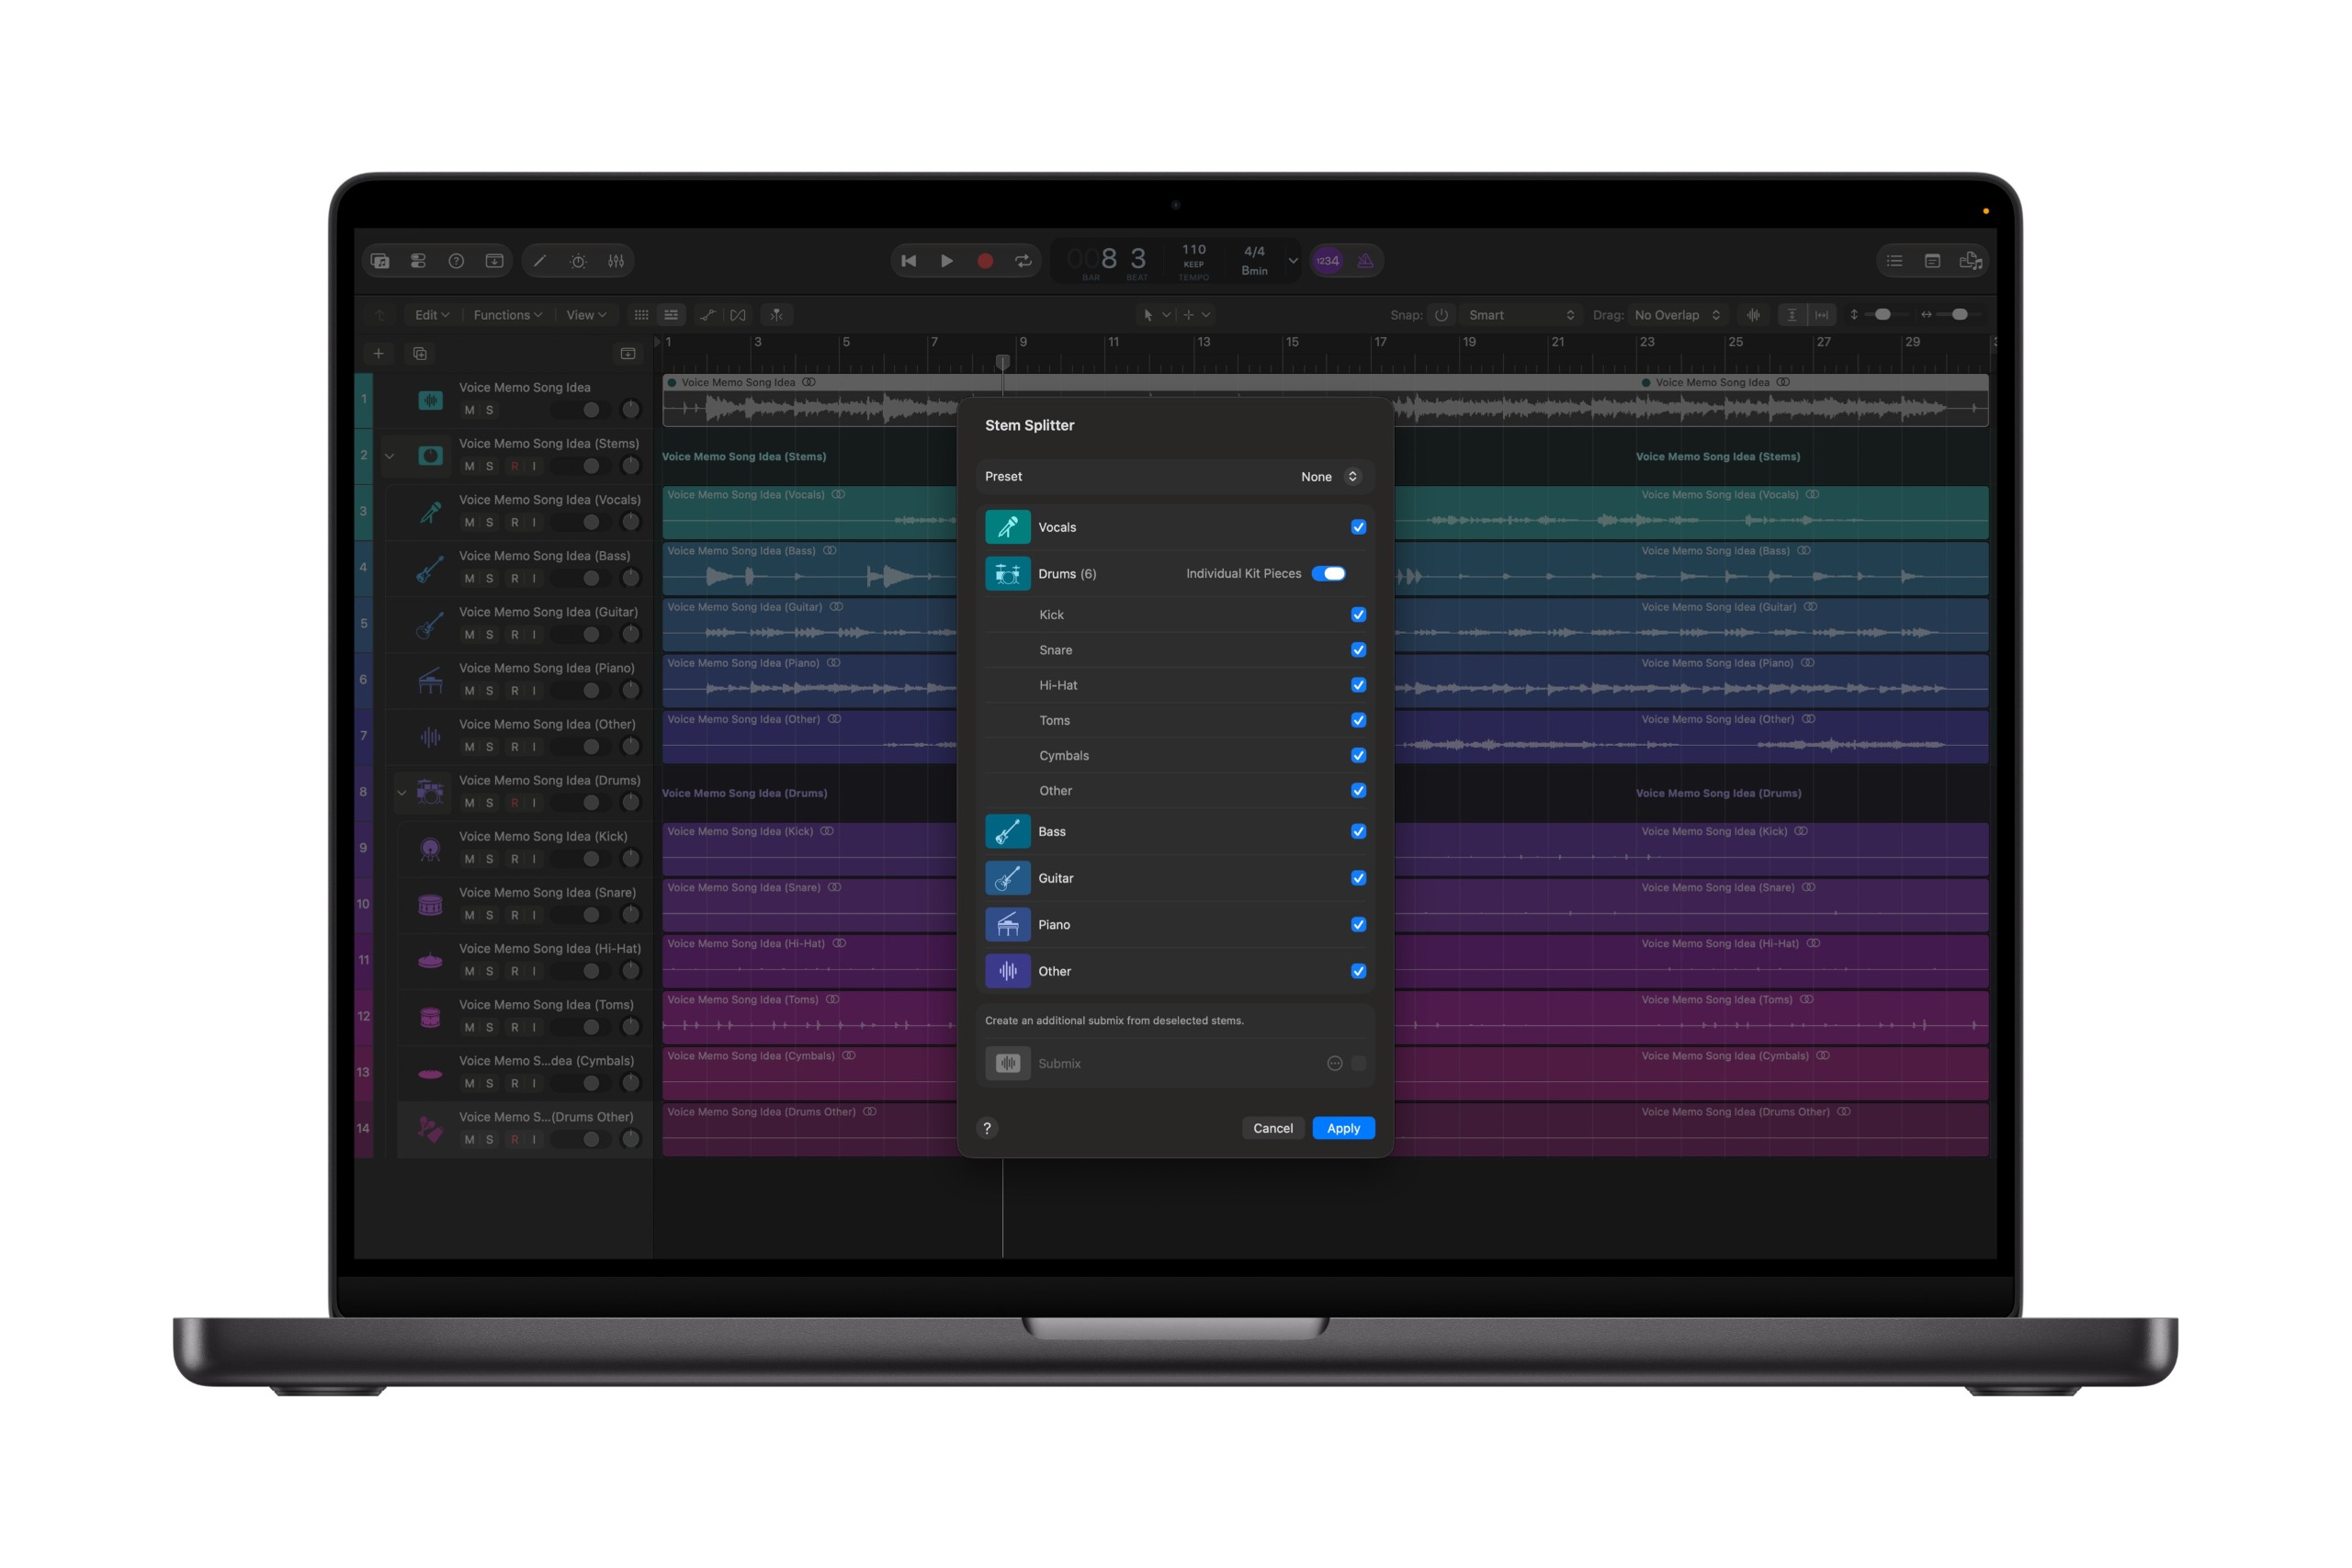The height and width of the screenshot is (1568, 2352).
Task: Open the Functions menu
Action: pos(507,315)
